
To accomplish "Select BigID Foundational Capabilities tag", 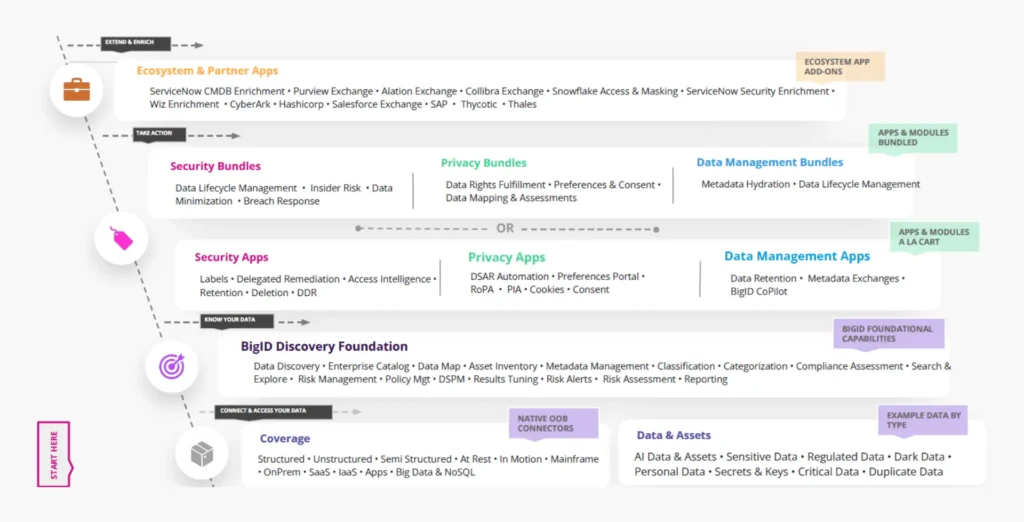I will point(888,334).
